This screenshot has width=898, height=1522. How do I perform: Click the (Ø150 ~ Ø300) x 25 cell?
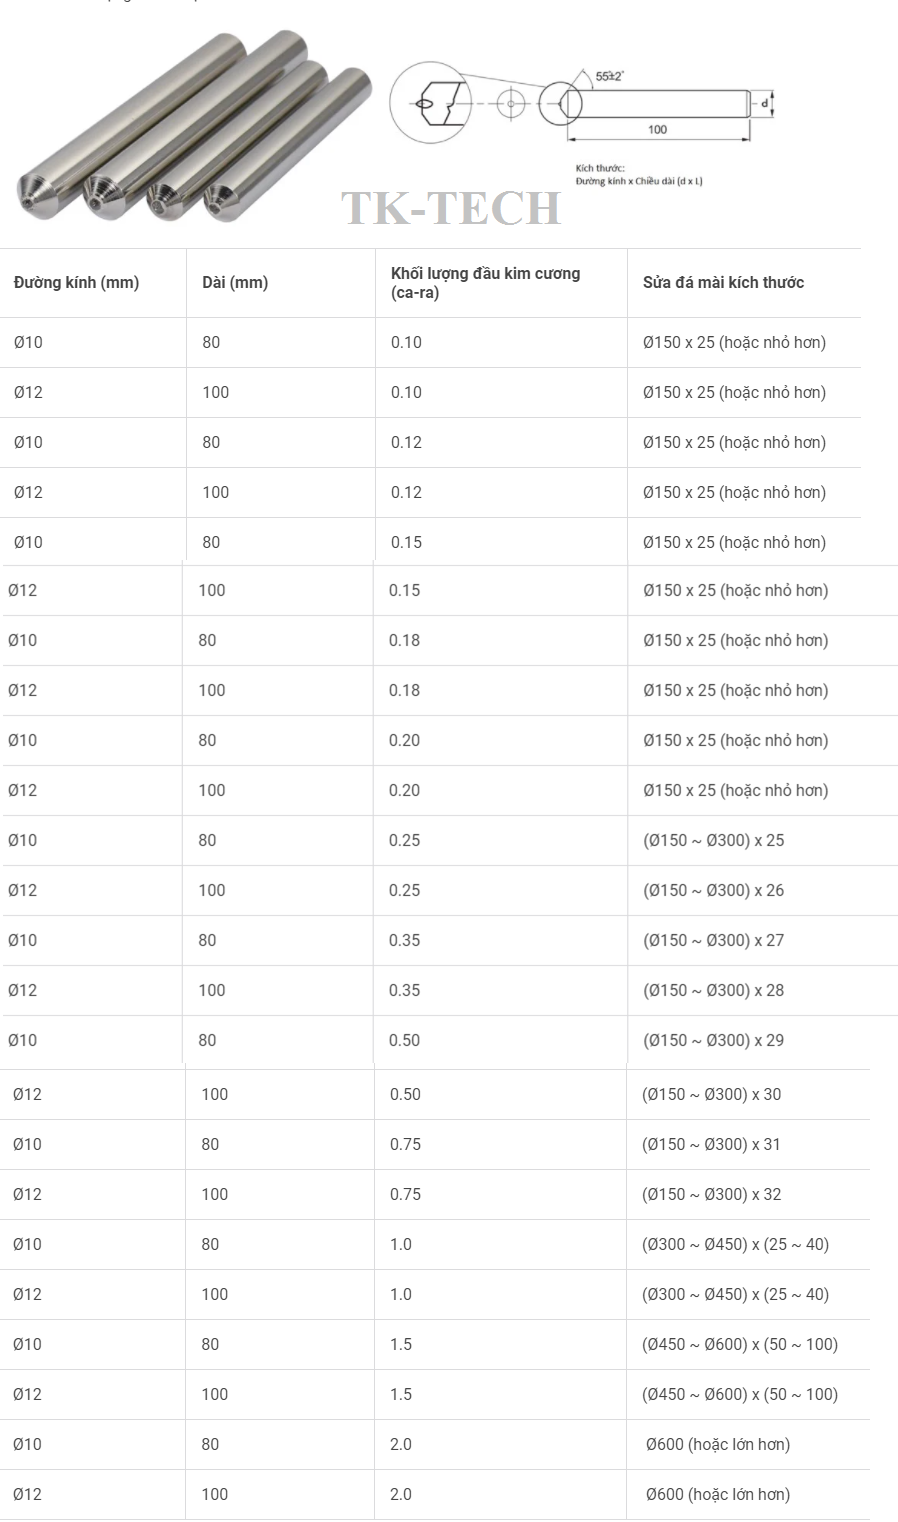click(x=713, y=840)
